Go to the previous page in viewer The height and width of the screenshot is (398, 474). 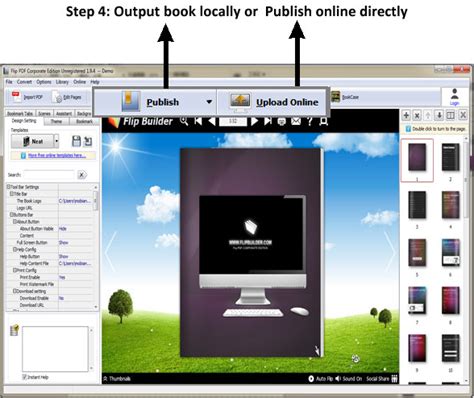tap(212, 121)
